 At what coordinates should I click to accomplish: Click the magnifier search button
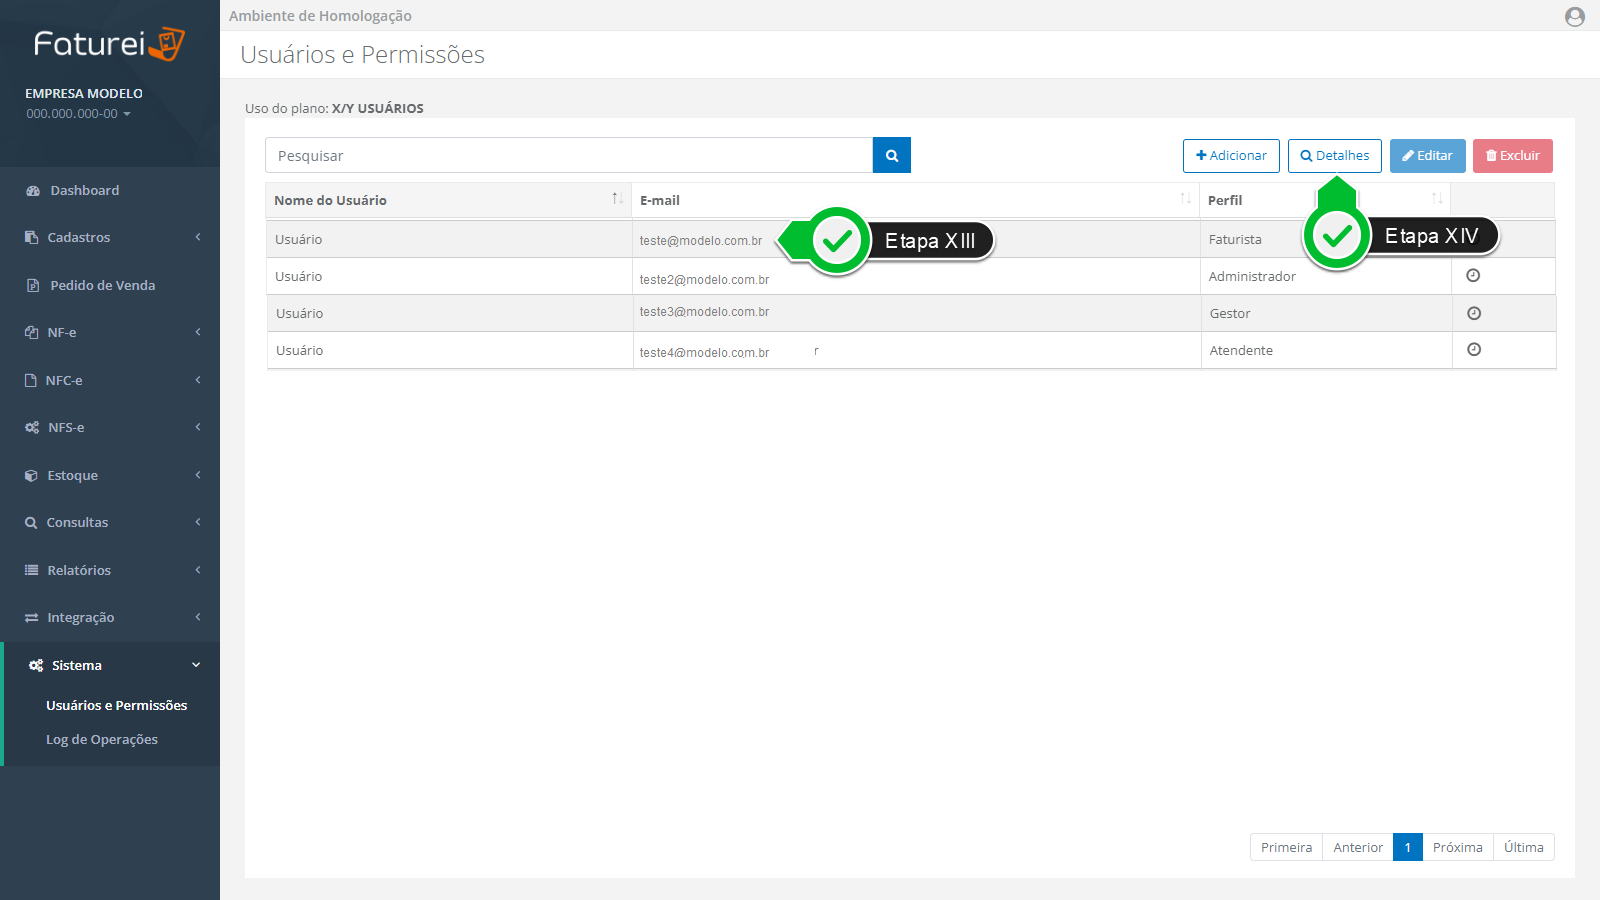pos(891,156)
